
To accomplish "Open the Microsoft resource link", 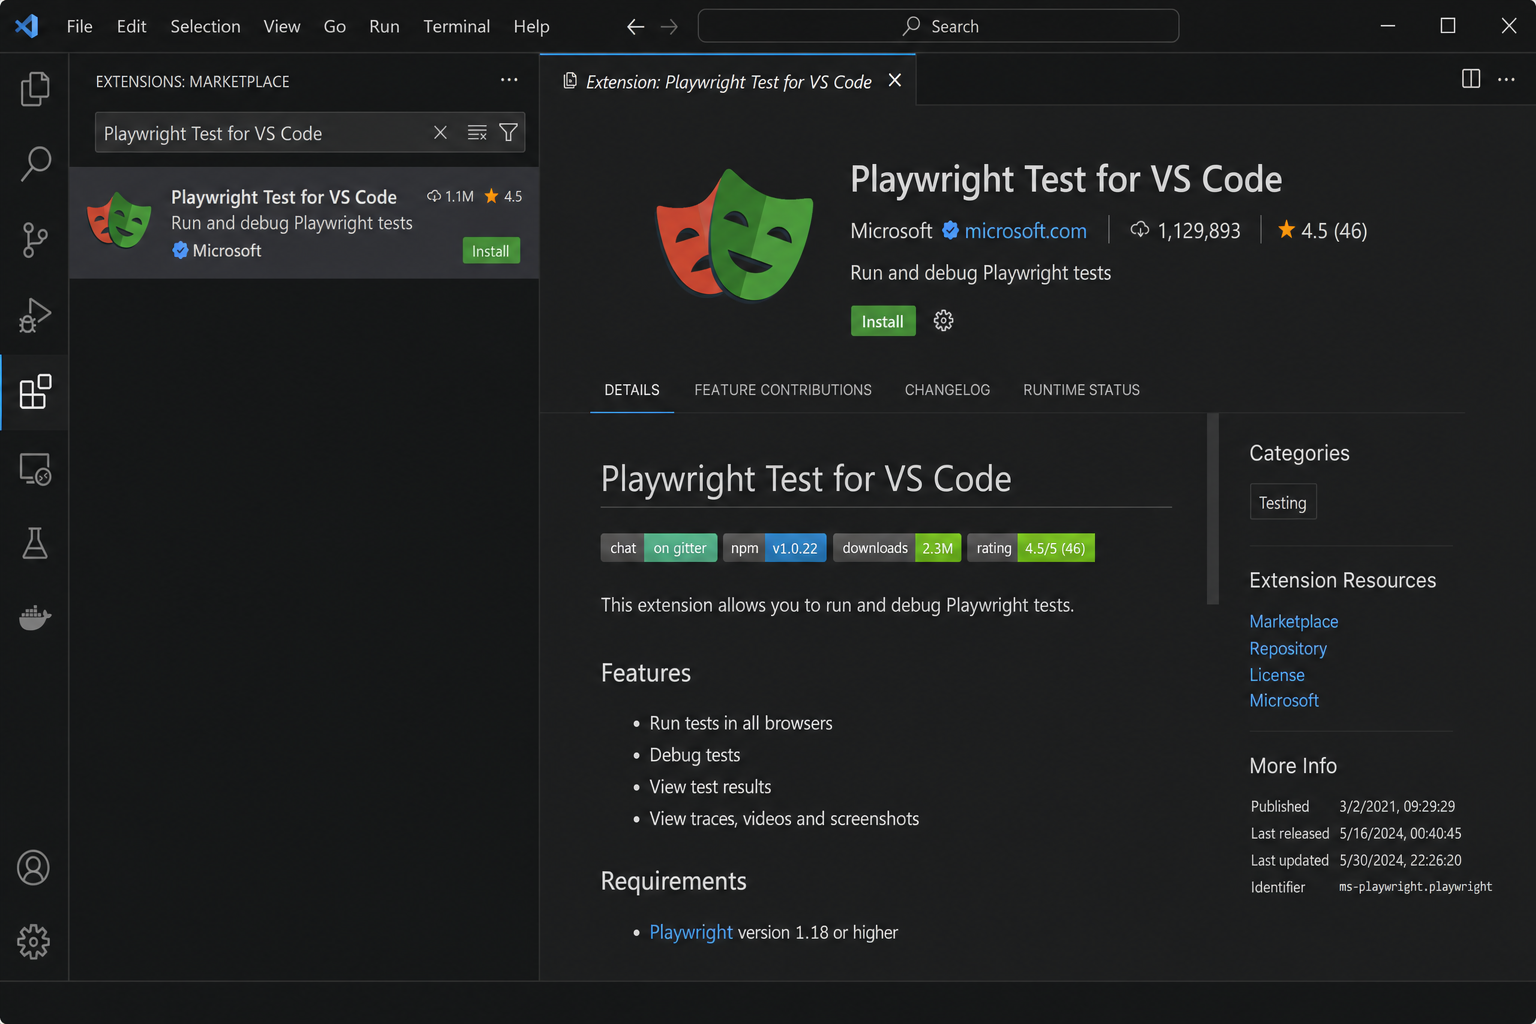I will pos(1284,700).
